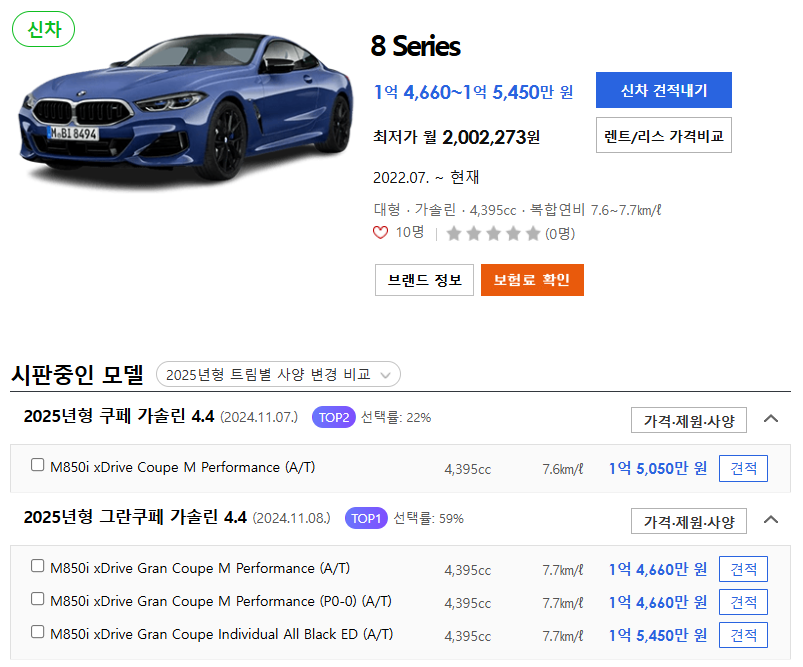Viewport: 803px width, 667px height.
Task: Open 렌트/리스 가격비교
Action: [664, 135]
